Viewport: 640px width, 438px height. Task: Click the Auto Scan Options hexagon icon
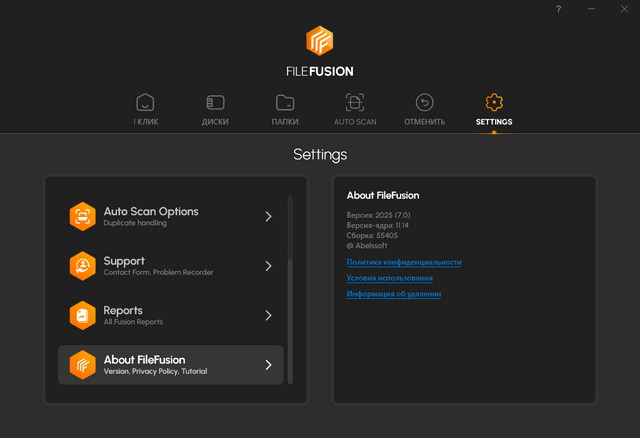pos(82,216)
